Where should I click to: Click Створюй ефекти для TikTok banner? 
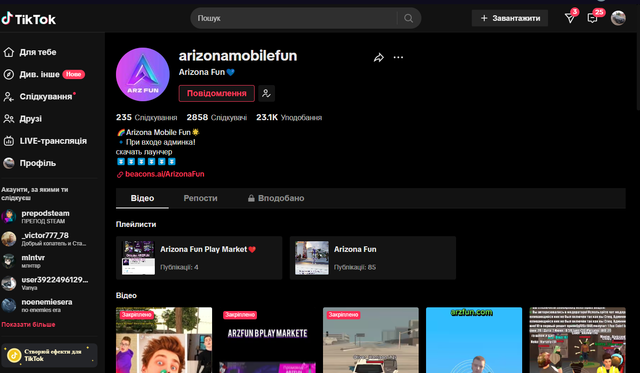tap(49, 355)
